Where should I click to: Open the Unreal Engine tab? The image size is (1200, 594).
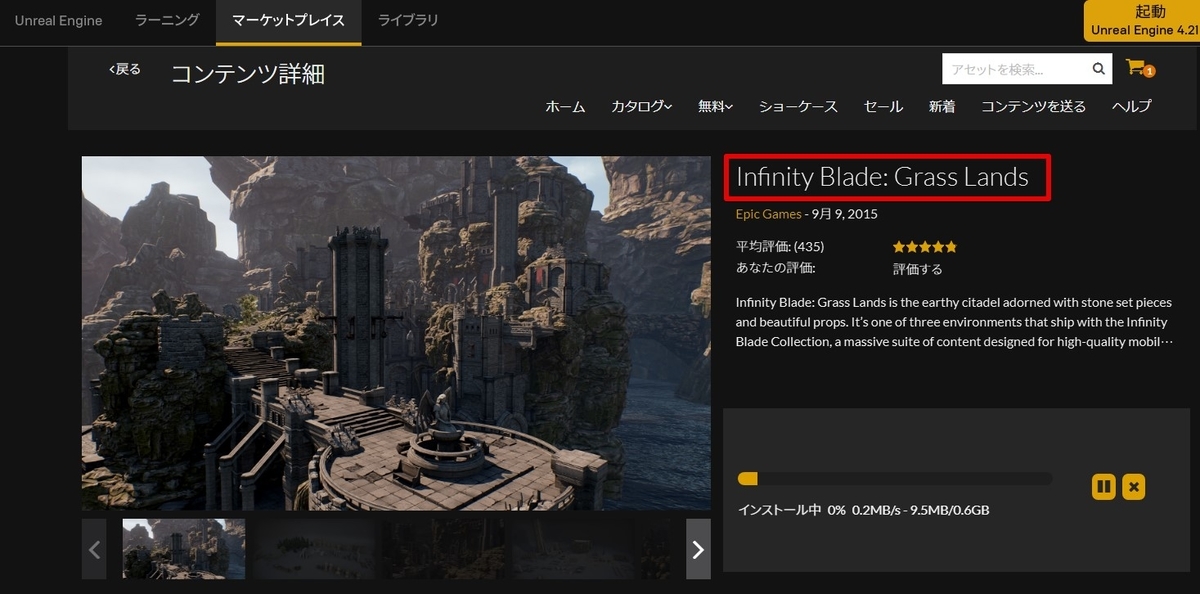58,21
